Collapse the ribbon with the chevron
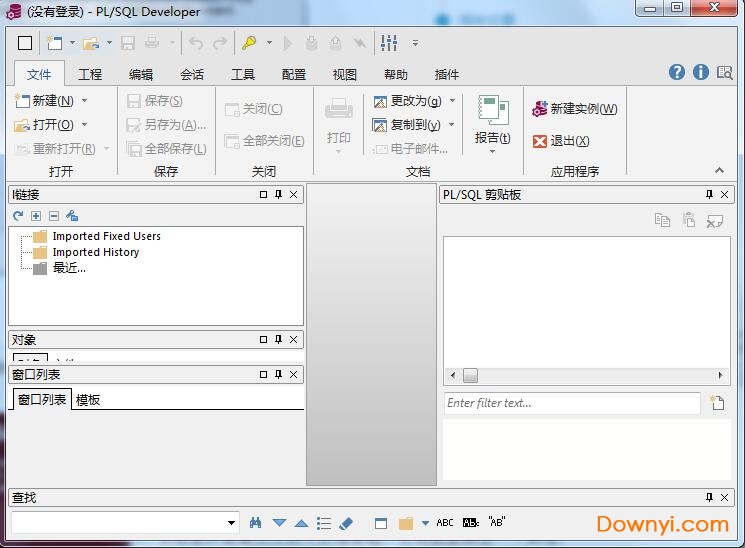The width and height of the screenshot is (745, 548). [x=718, y=171]
